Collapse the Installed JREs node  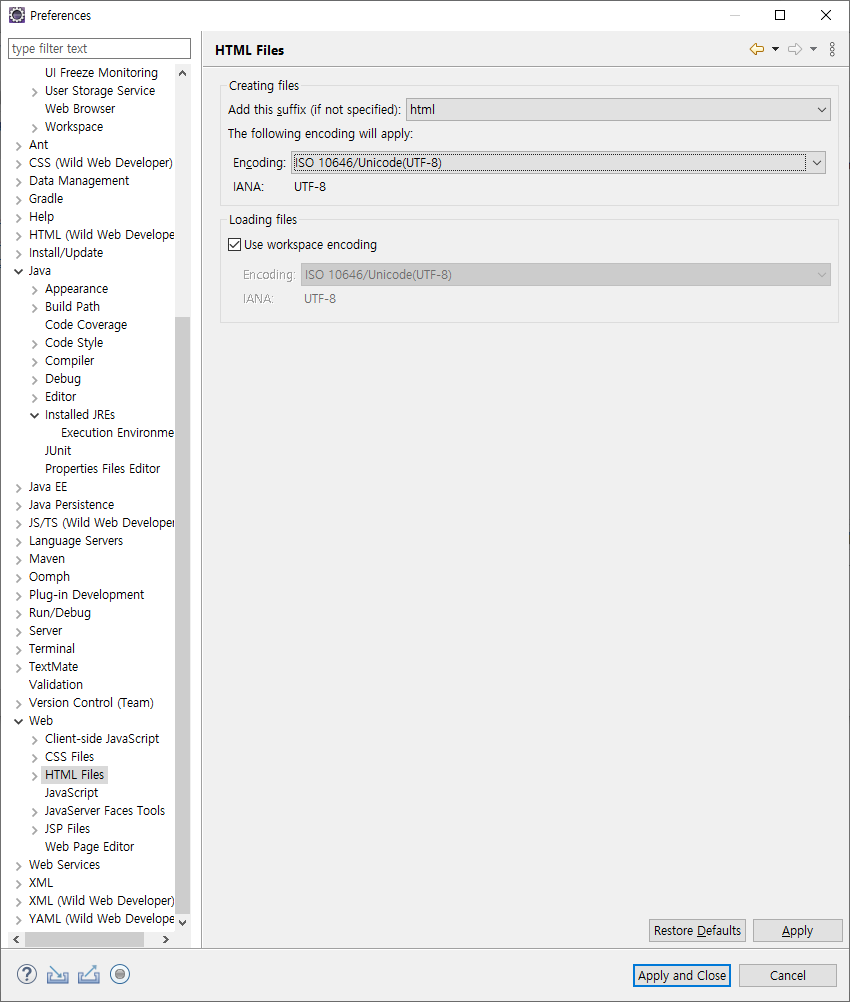click(35, 415)
